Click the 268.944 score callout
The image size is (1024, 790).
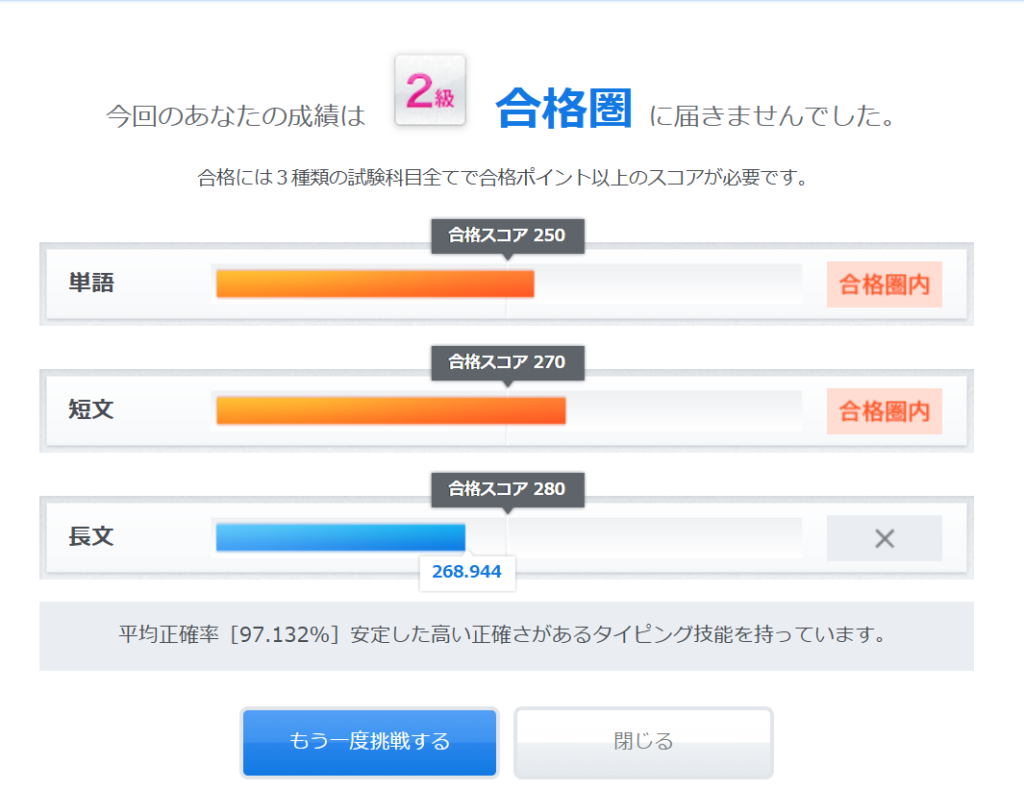pyautogui.click(x=467, y=572)
